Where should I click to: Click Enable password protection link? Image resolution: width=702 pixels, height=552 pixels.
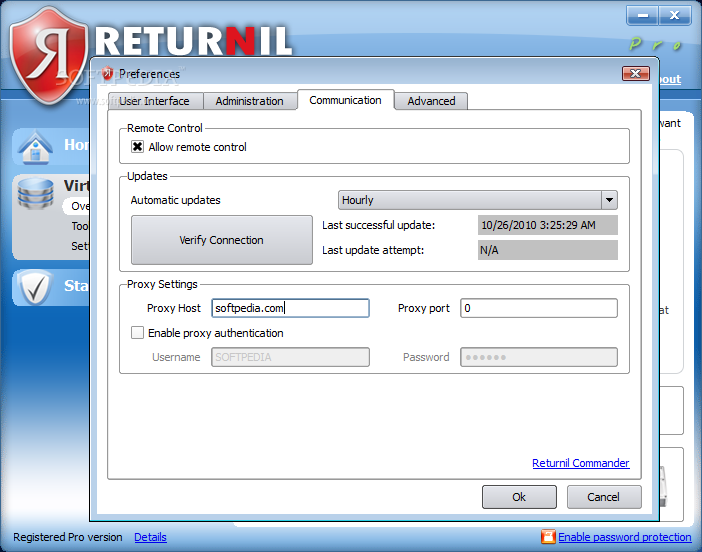[625, 537]
